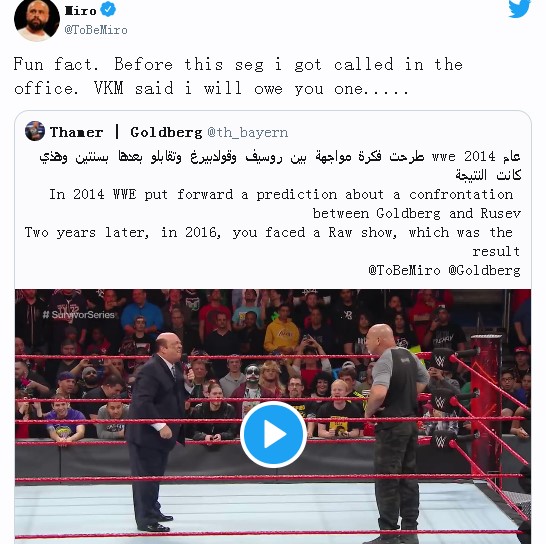
Task: Open the @ToBeMiro mention in quoted tweet
Action: point(405,270)
